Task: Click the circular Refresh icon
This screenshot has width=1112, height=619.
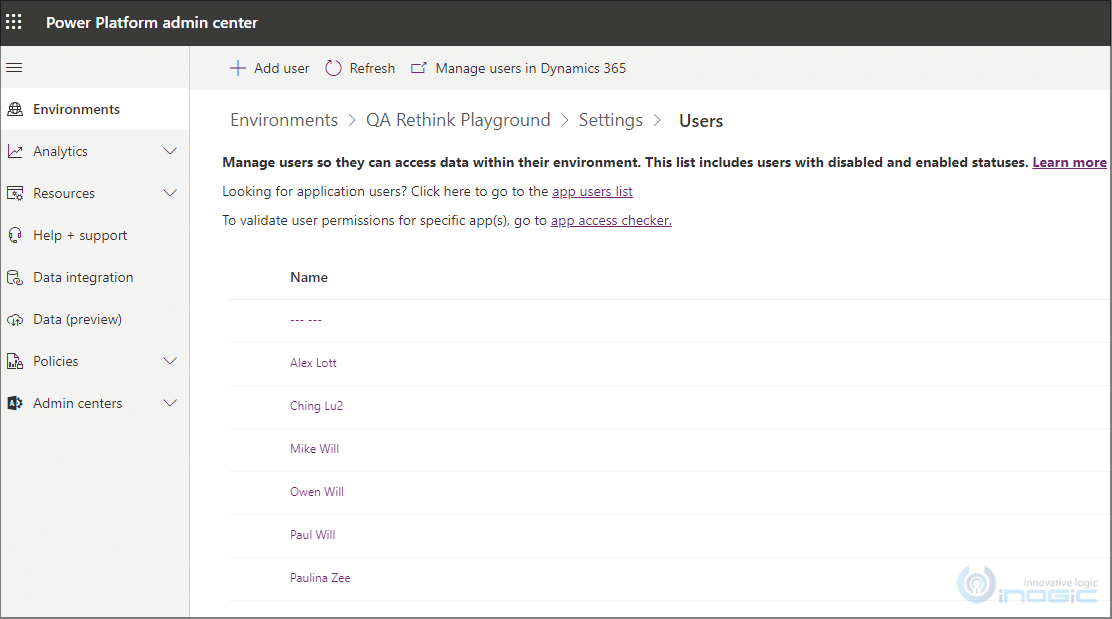Action: [x=333, y=68]
